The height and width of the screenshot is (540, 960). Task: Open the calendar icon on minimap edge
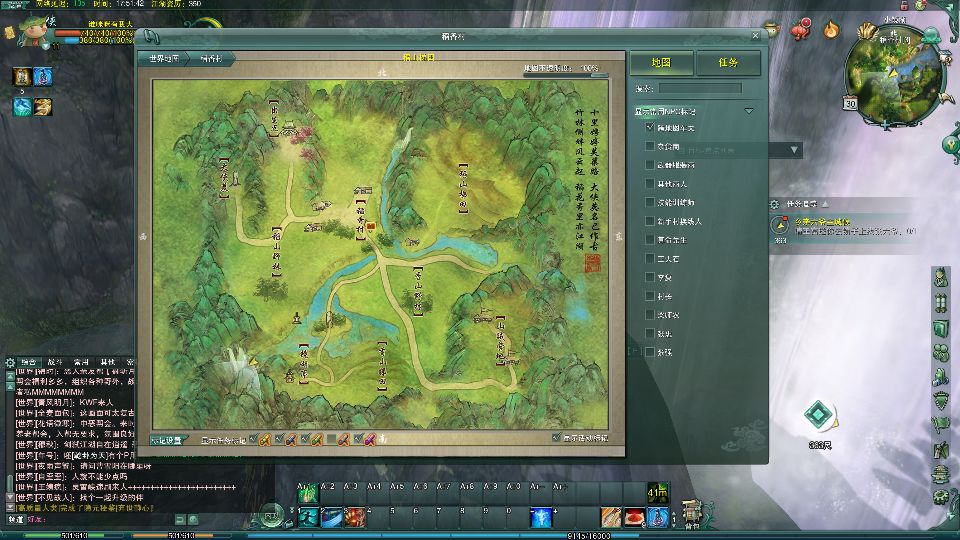point(851,103)
